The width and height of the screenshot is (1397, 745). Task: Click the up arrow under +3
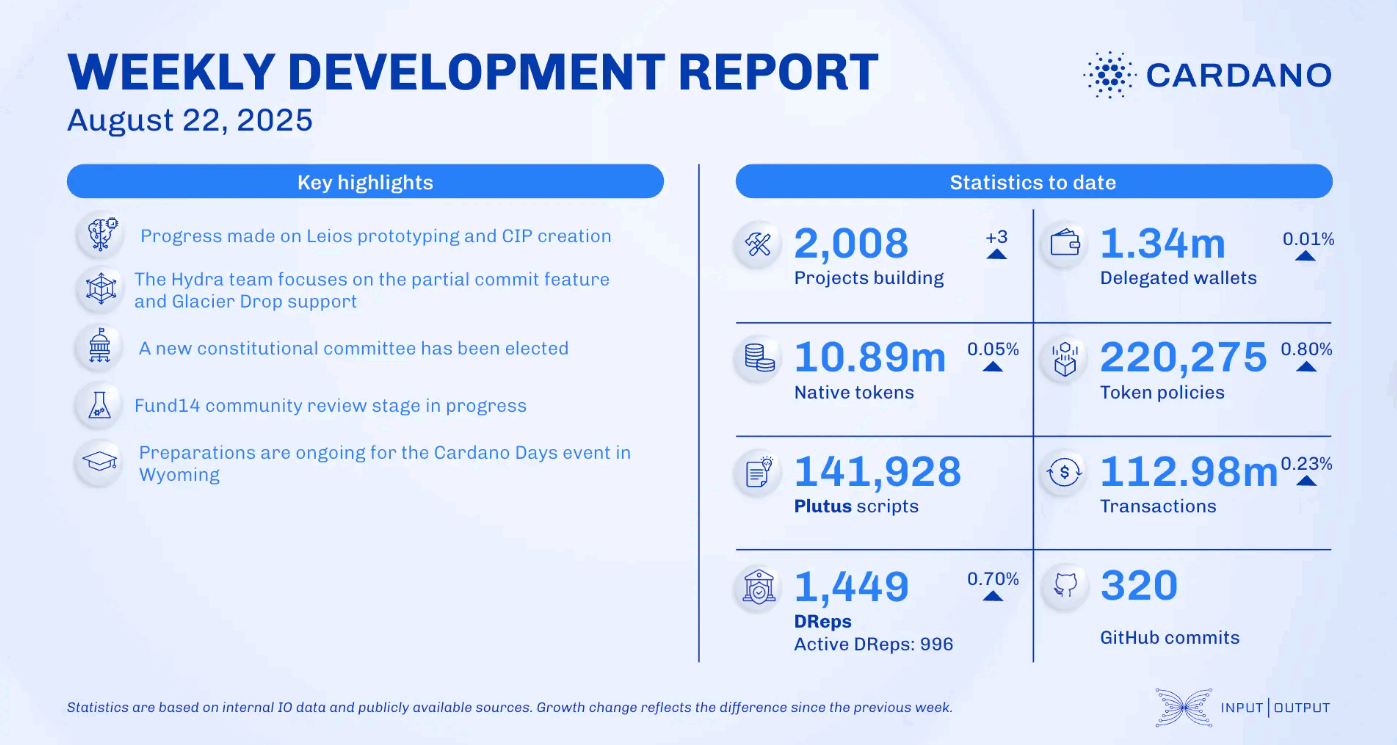(996, 254)
